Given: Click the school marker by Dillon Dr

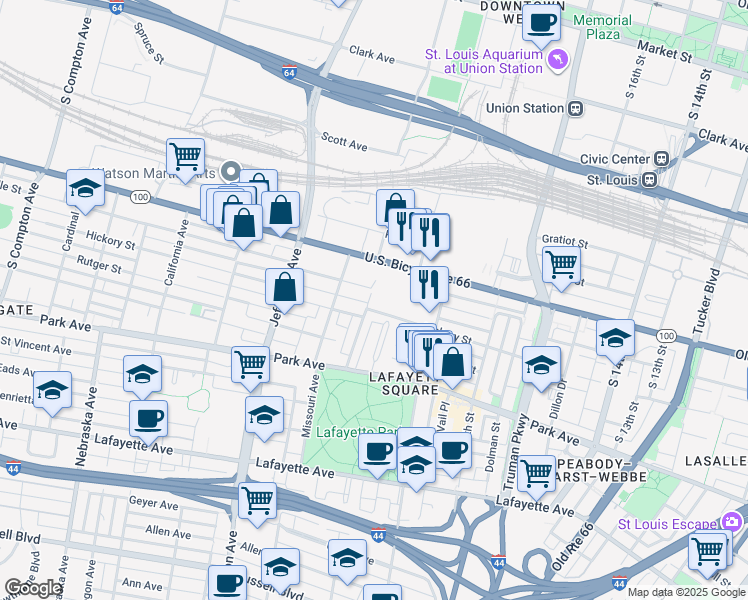Looking at the screenshot, I should click(541, 364).
